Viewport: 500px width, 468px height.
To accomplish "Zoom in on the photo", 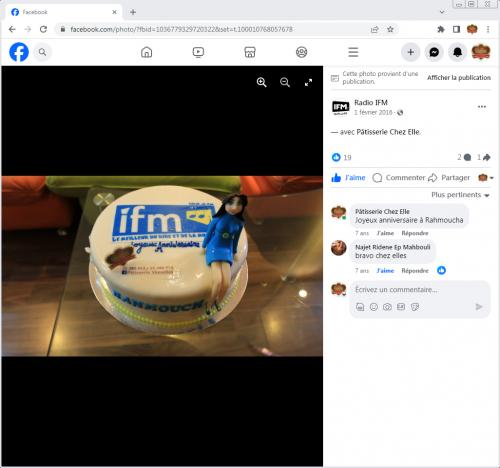I will (262, 82).
